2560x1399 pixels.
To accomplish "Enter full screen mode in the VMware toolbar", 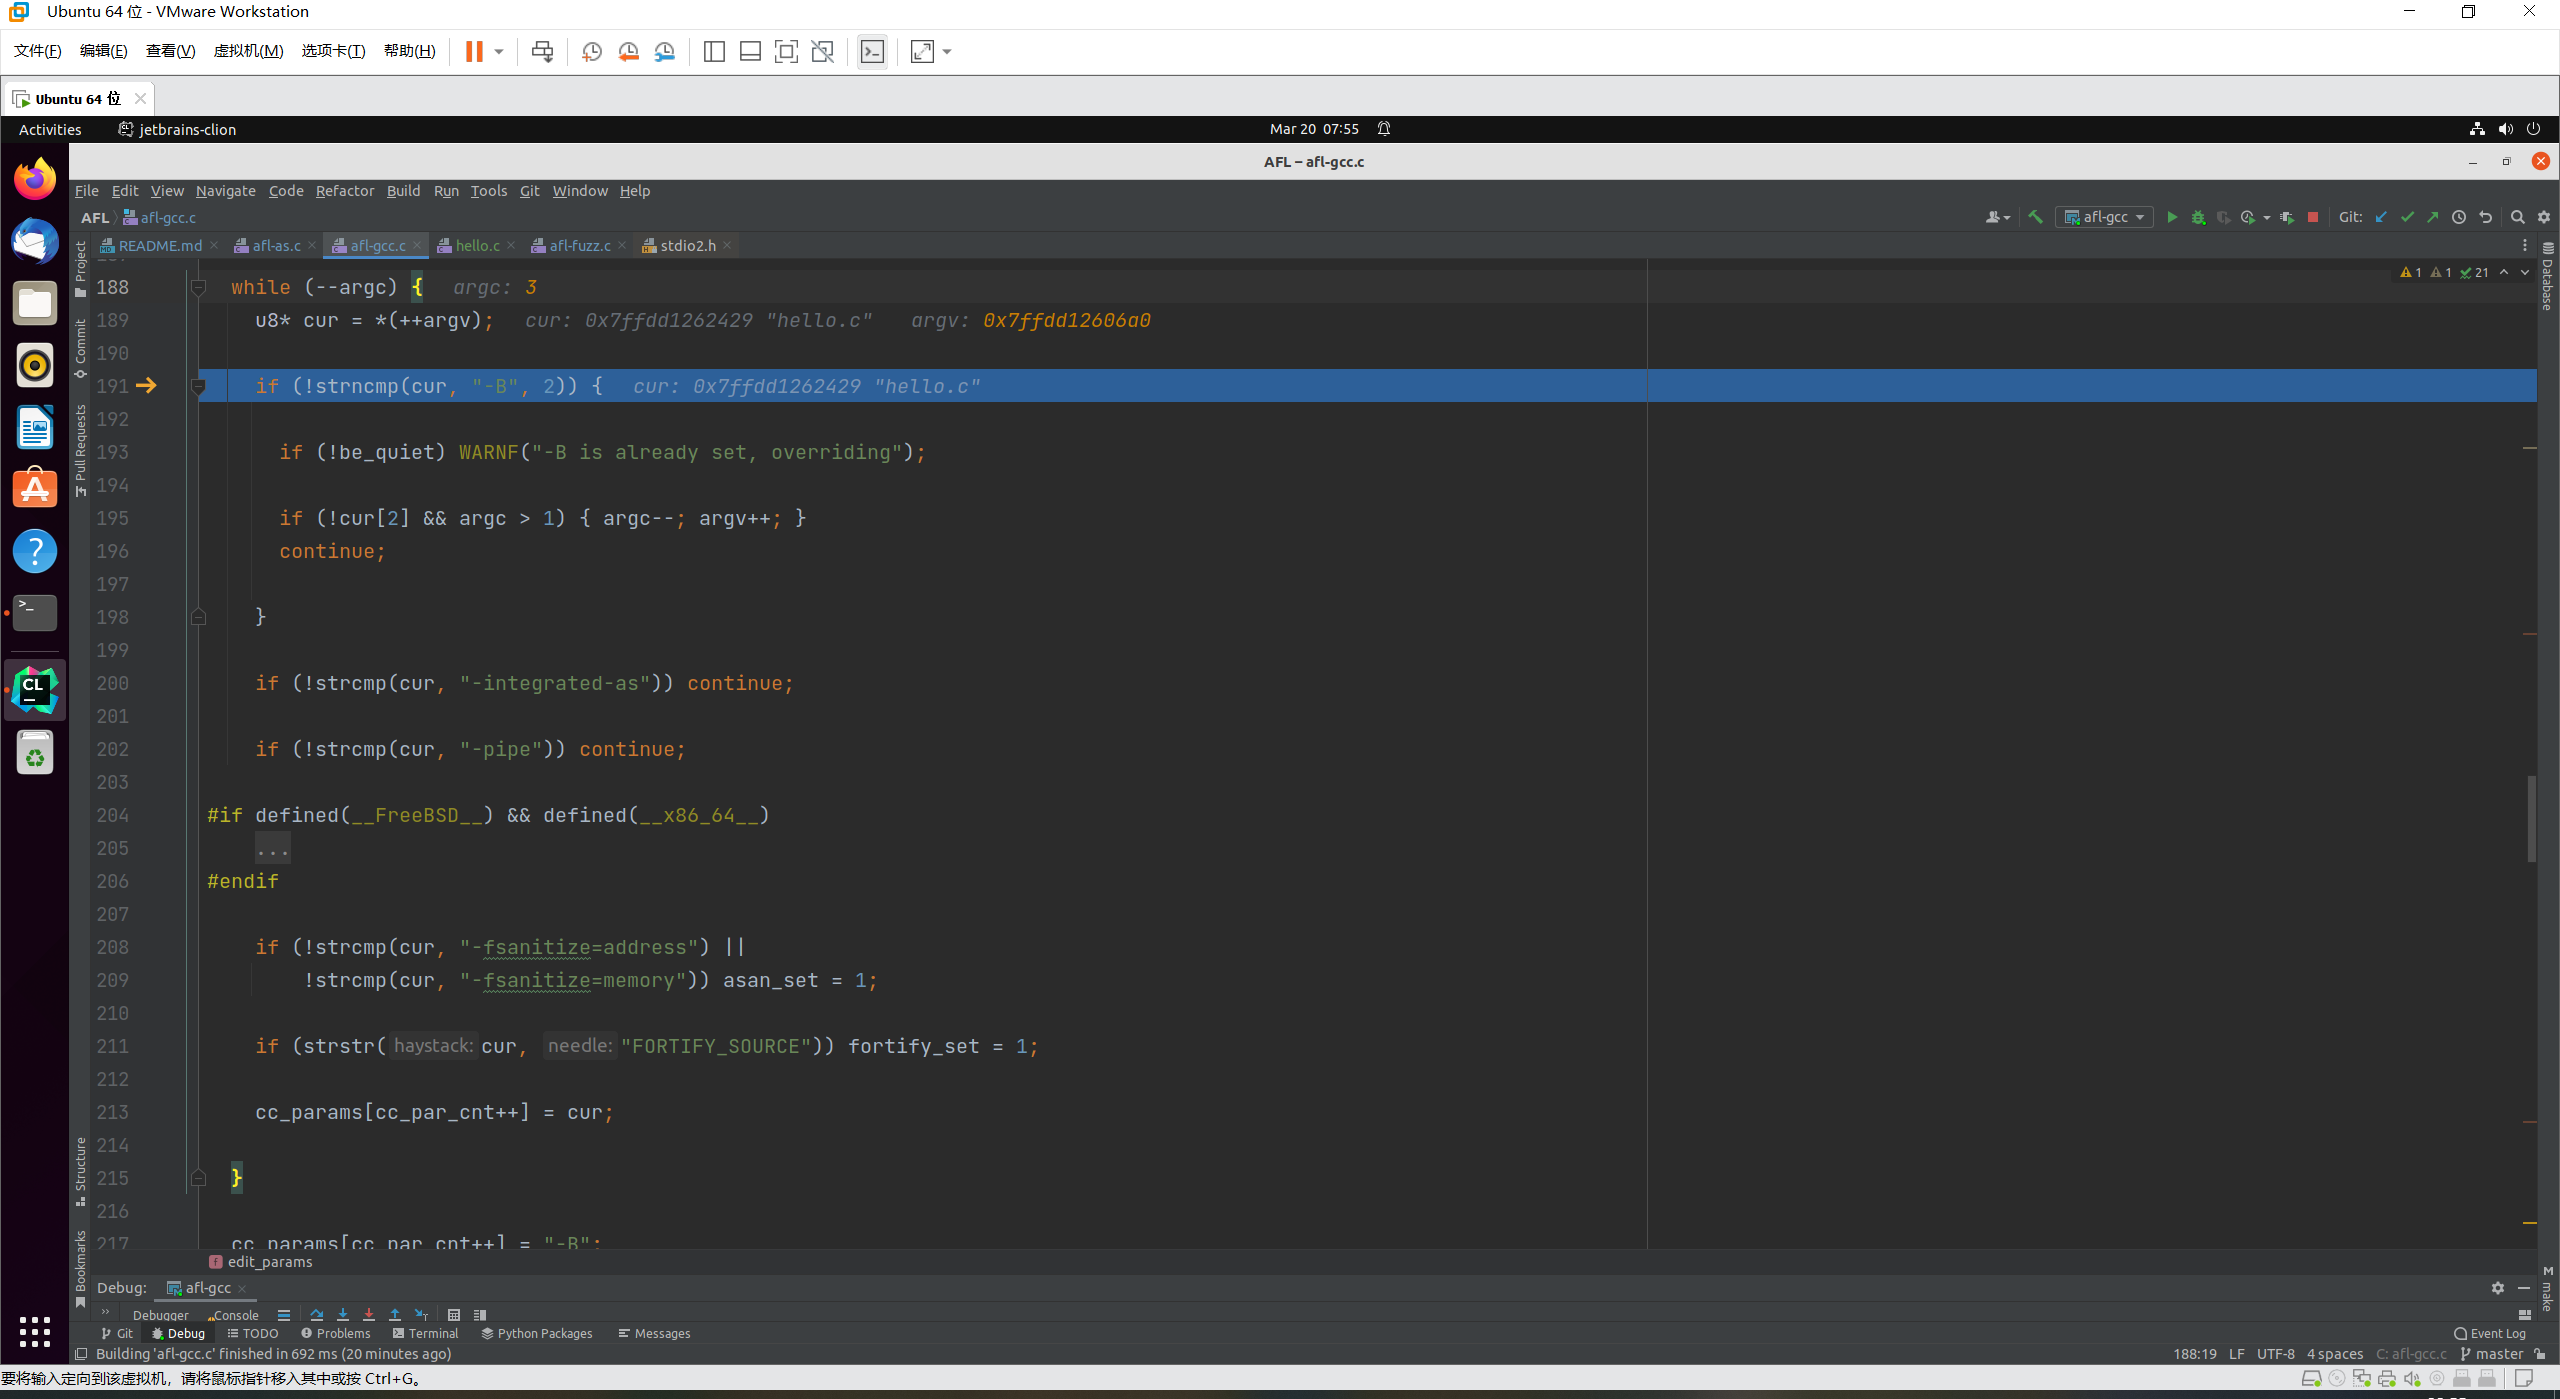I will [786, 51].
